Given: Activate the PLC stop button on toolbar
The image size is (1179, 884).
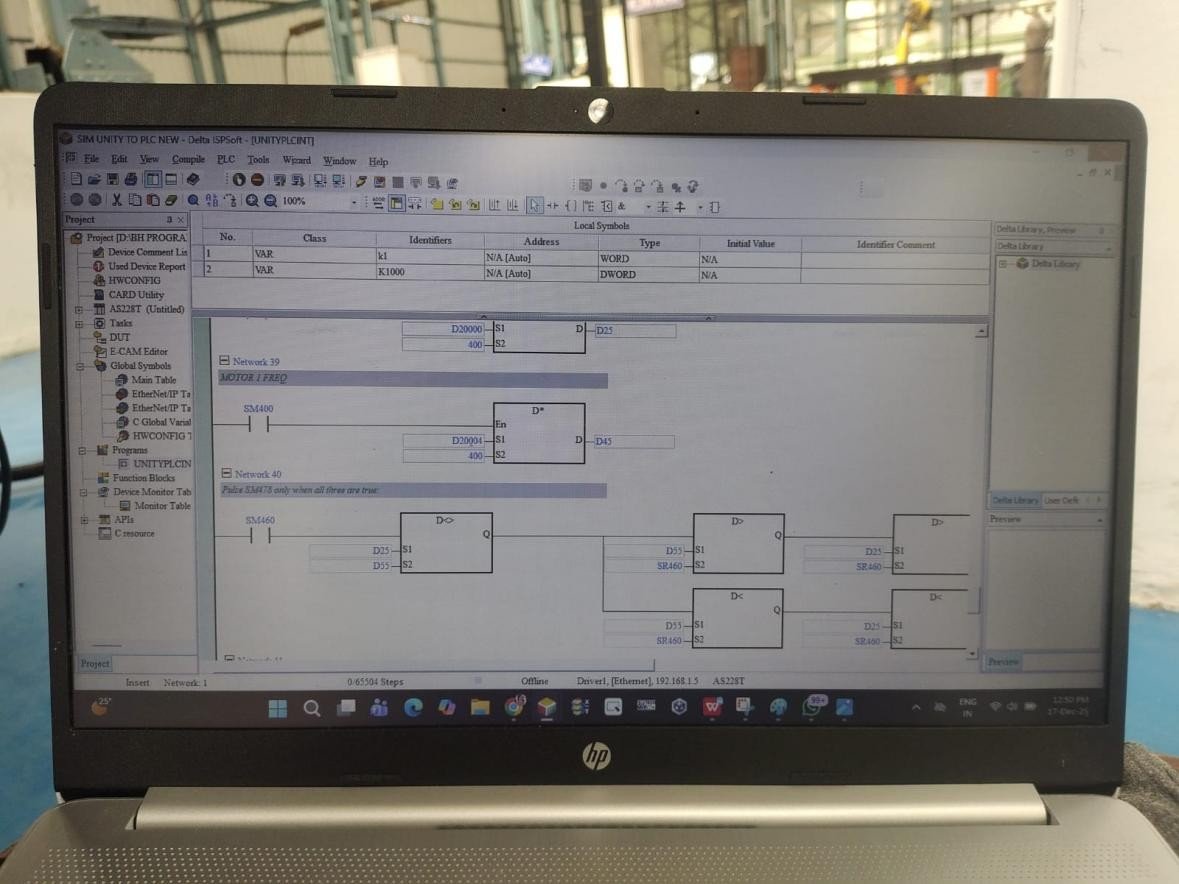Looking at the screenshot, I should [256, 179].
